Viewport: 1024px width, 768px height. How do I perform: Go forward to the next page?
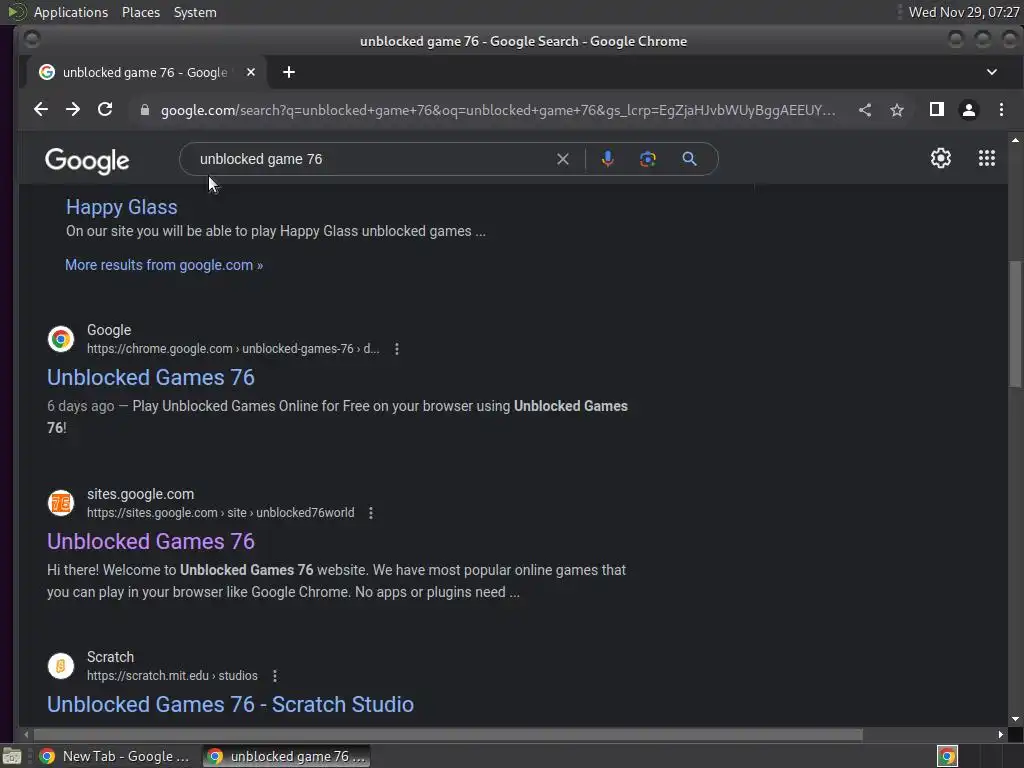[72, 110]
